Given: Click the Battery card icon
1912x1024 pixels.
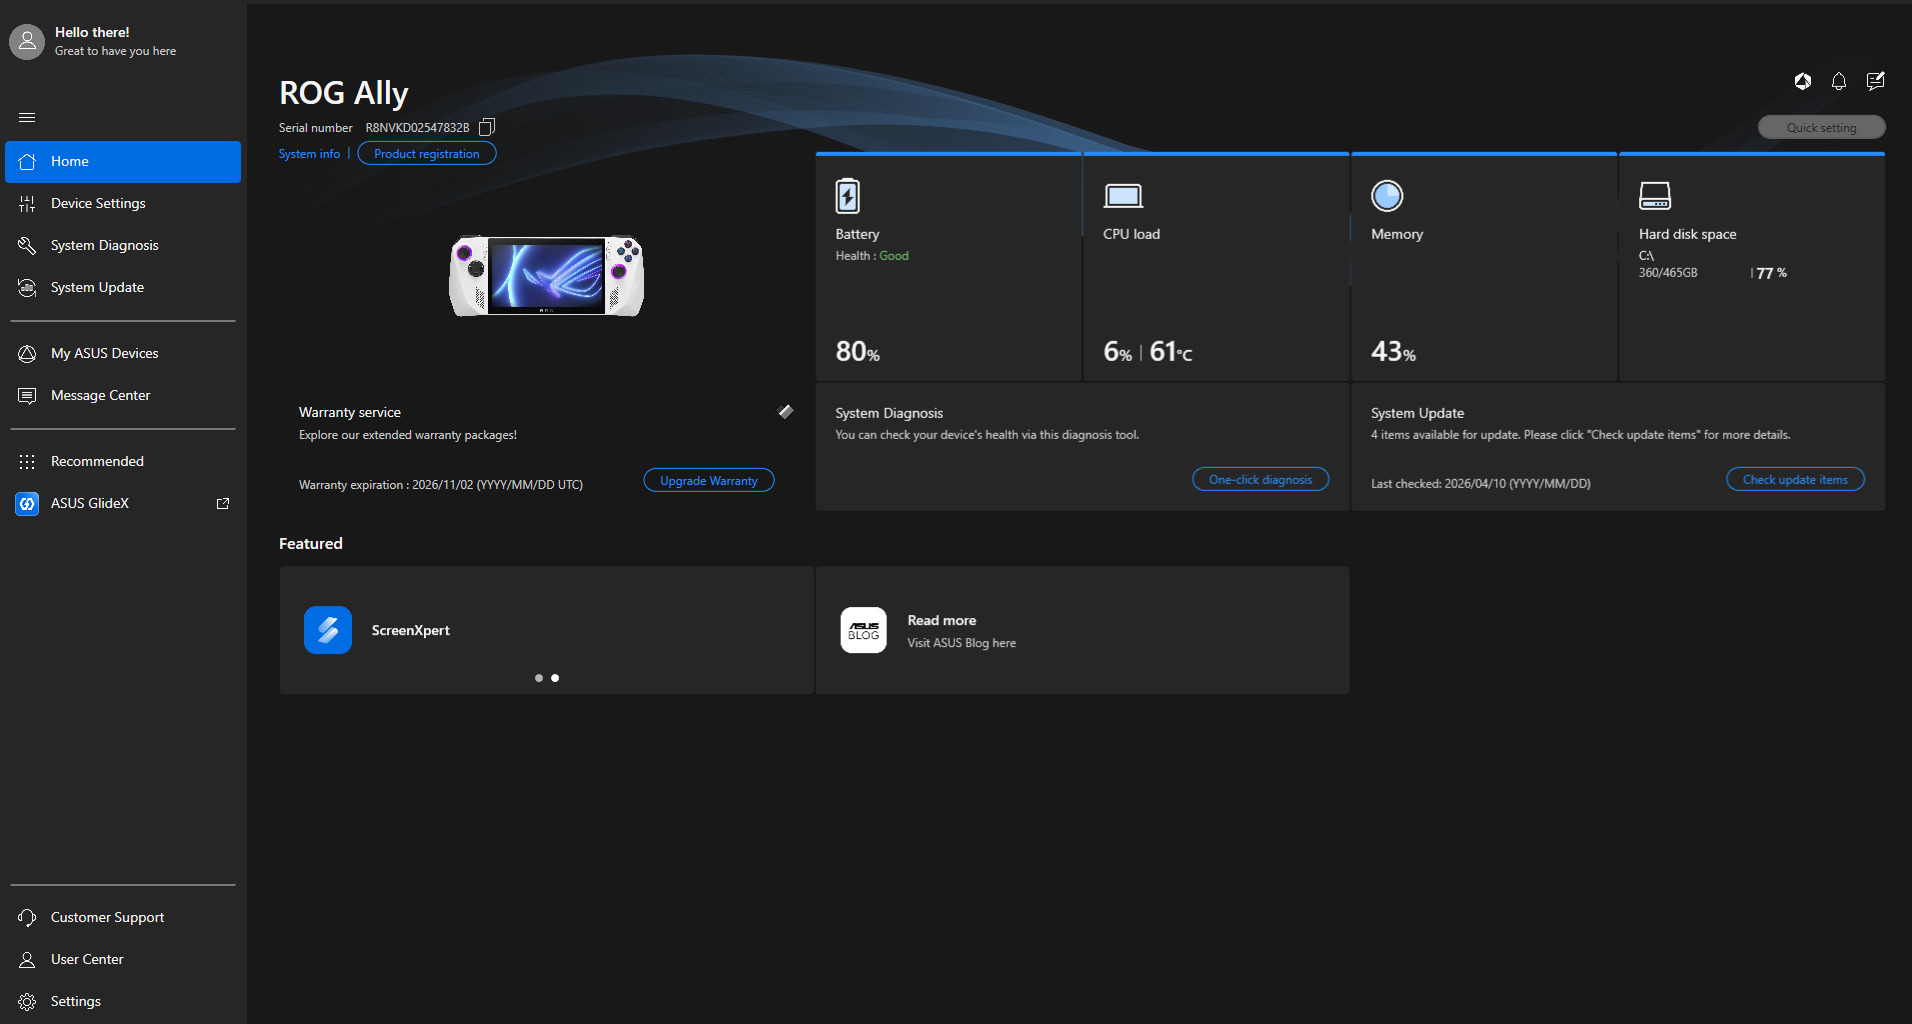Looking at the screenshot, I should [847, 196].
